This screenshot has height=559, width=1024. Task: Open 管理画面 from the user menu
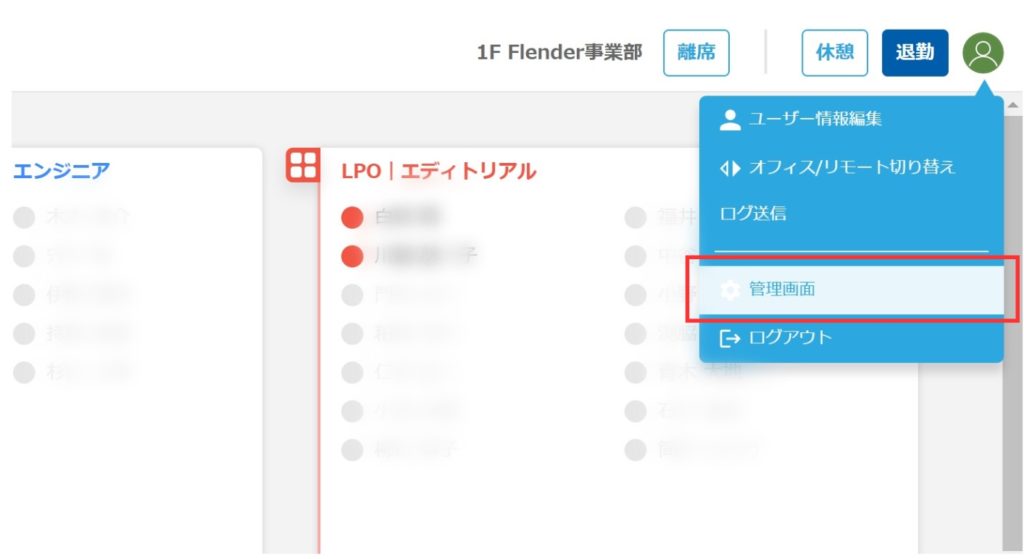pyautogui.click(x=782, y=290)
